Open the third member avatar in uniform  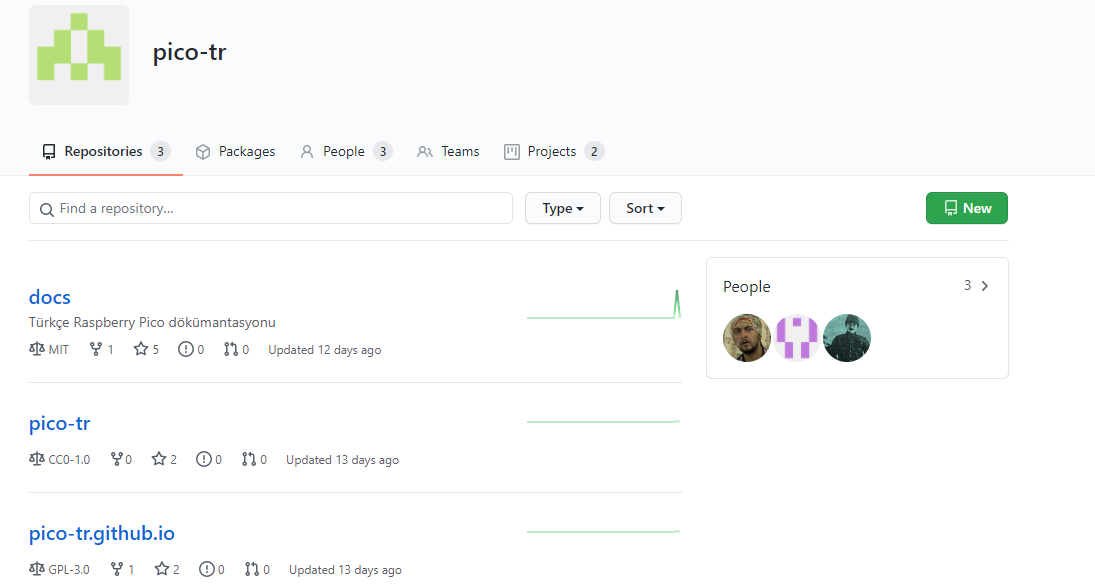pos(847,338)
